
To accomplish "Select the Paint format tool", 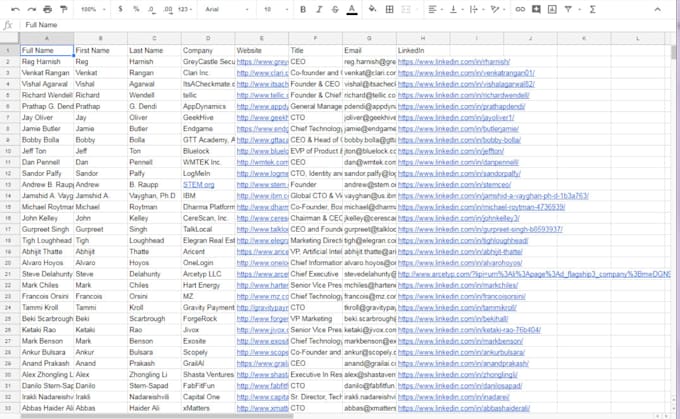I will (x=65, y=8).
